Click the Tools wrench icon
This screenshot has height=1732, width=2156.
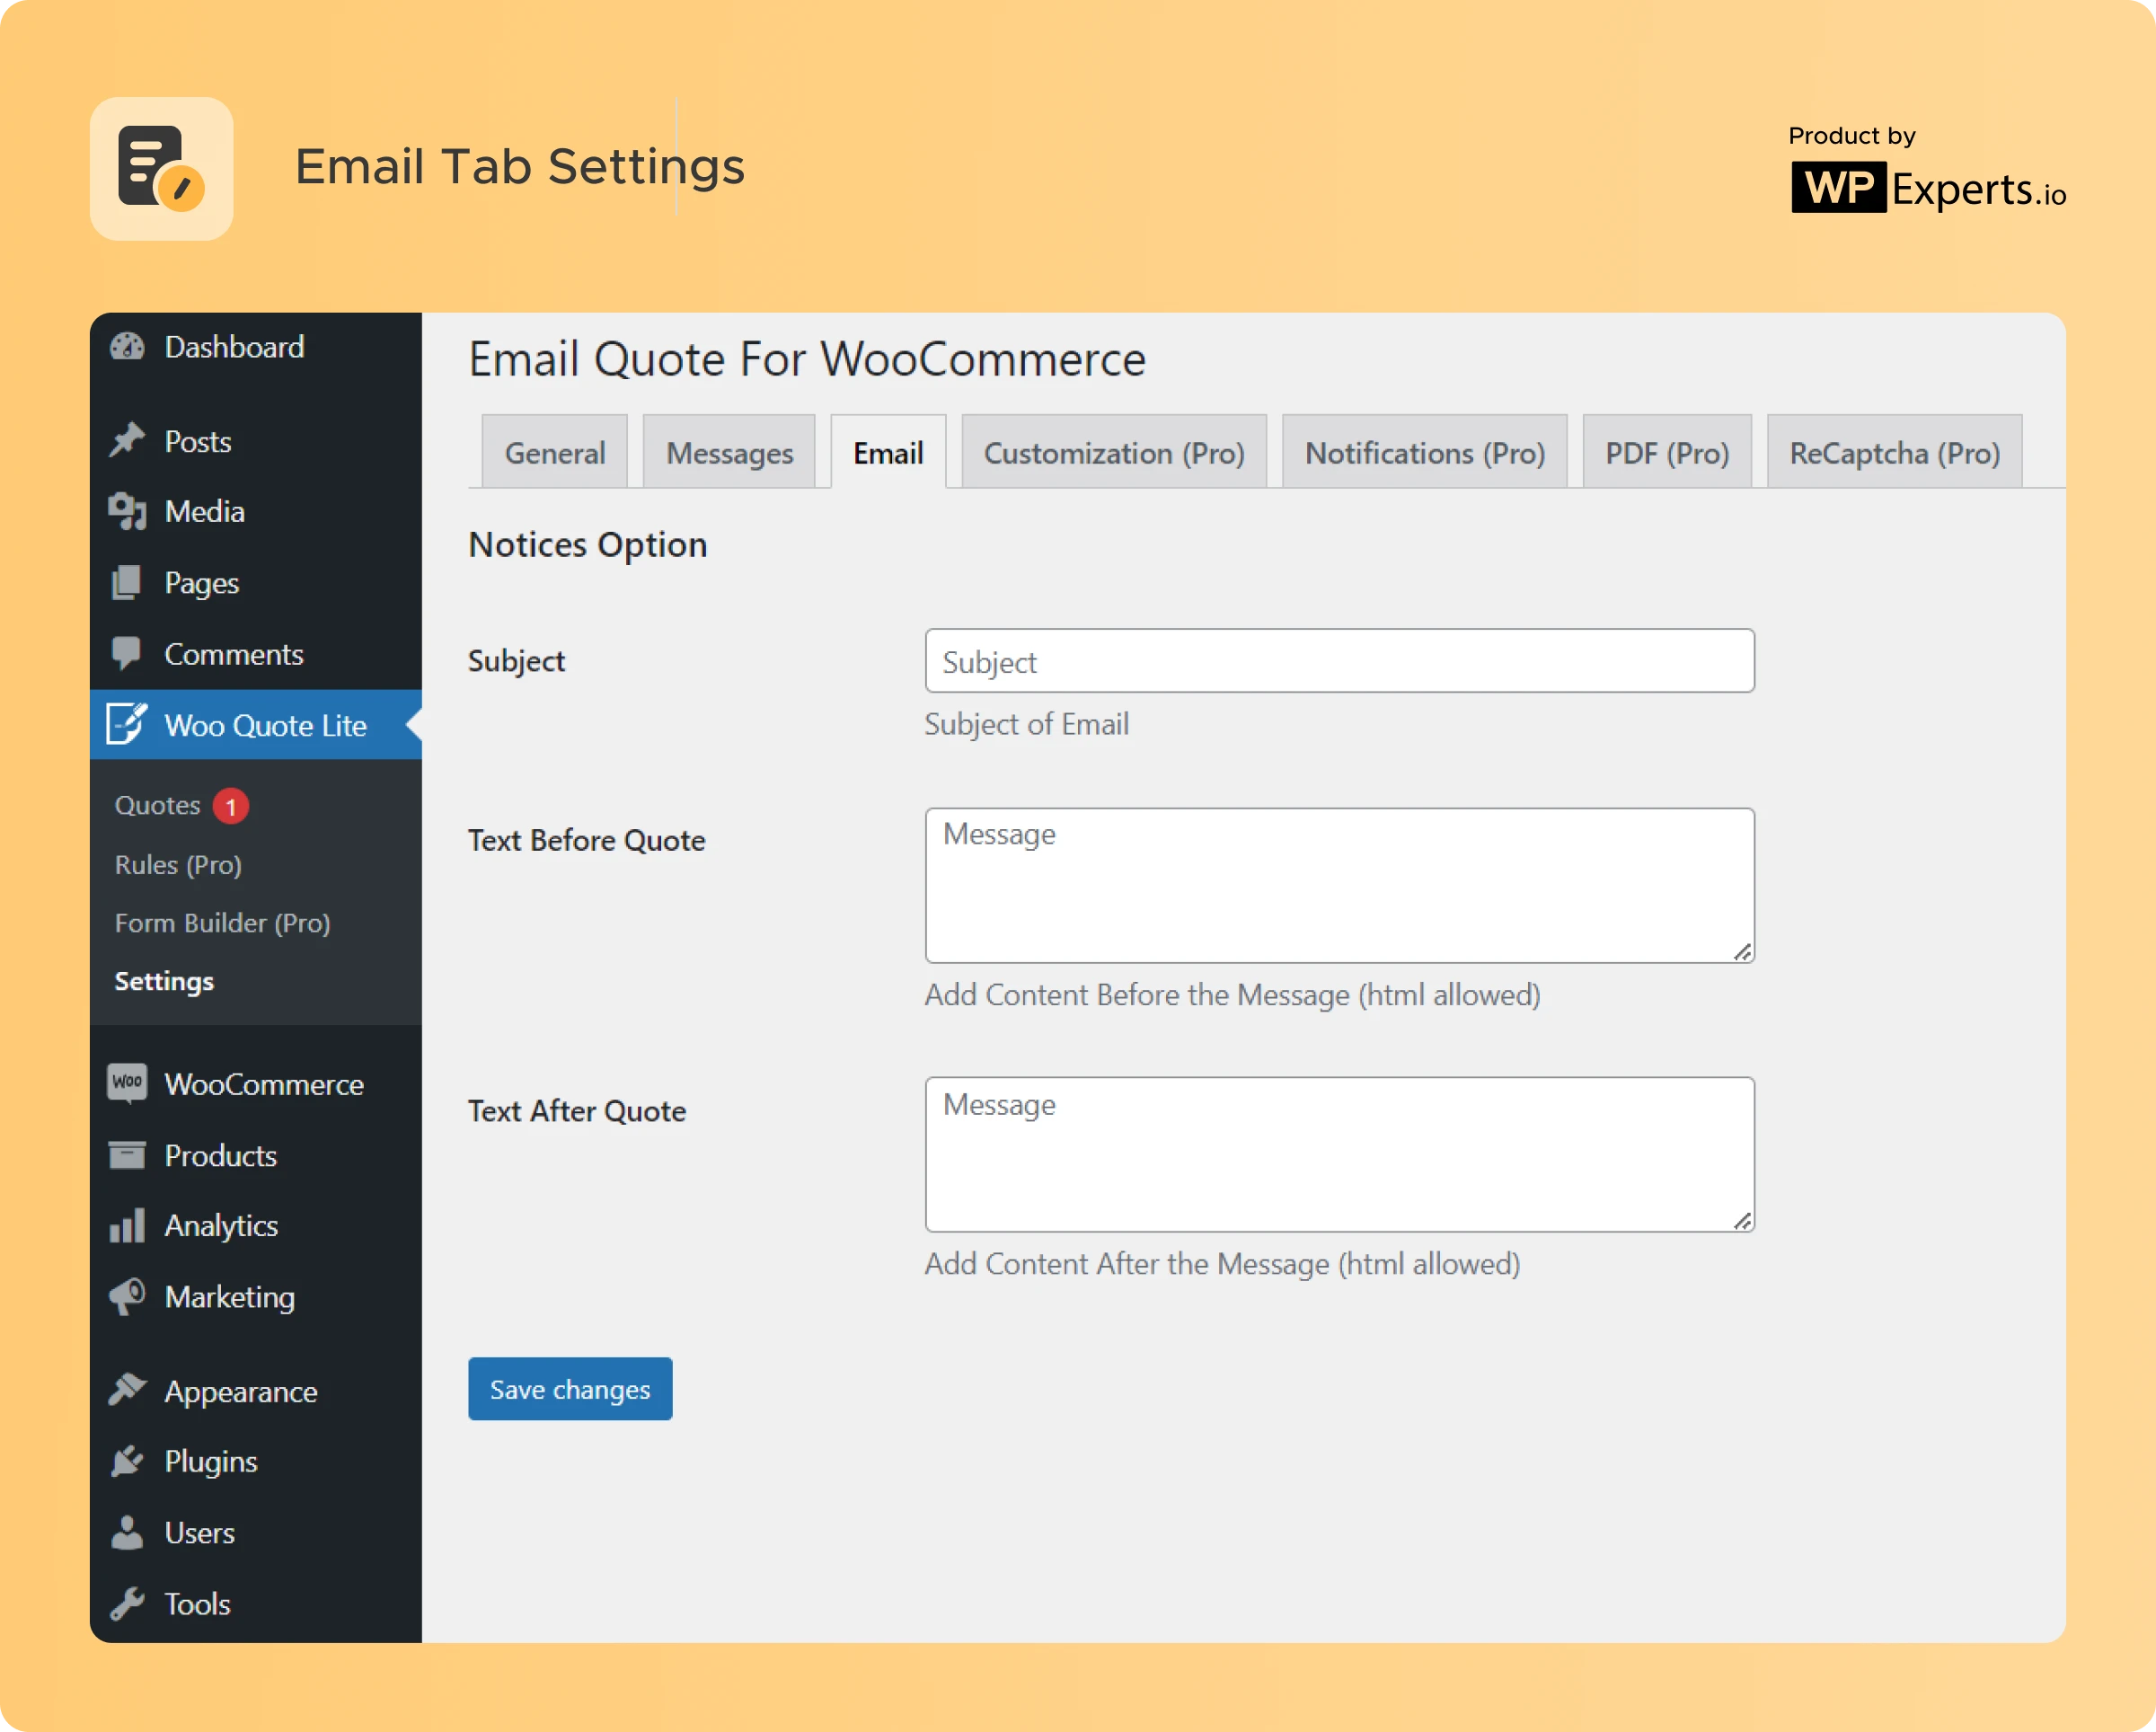click(x=127, y=1604)
